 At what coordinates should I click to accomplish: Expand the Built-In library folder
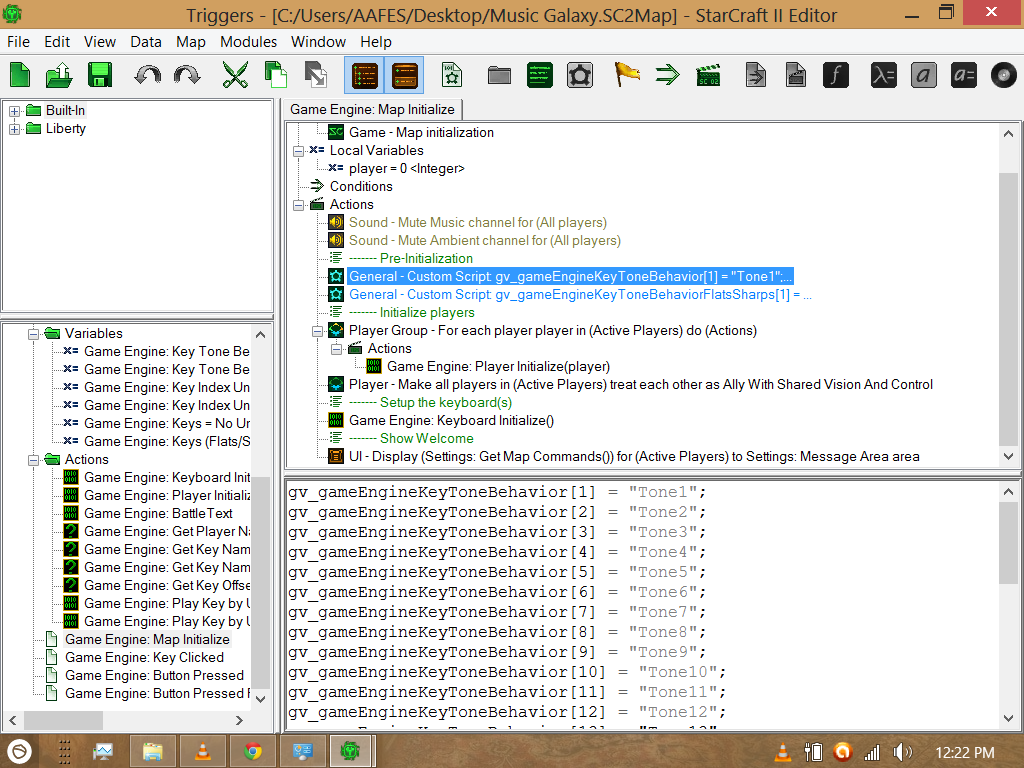(14, 111)
